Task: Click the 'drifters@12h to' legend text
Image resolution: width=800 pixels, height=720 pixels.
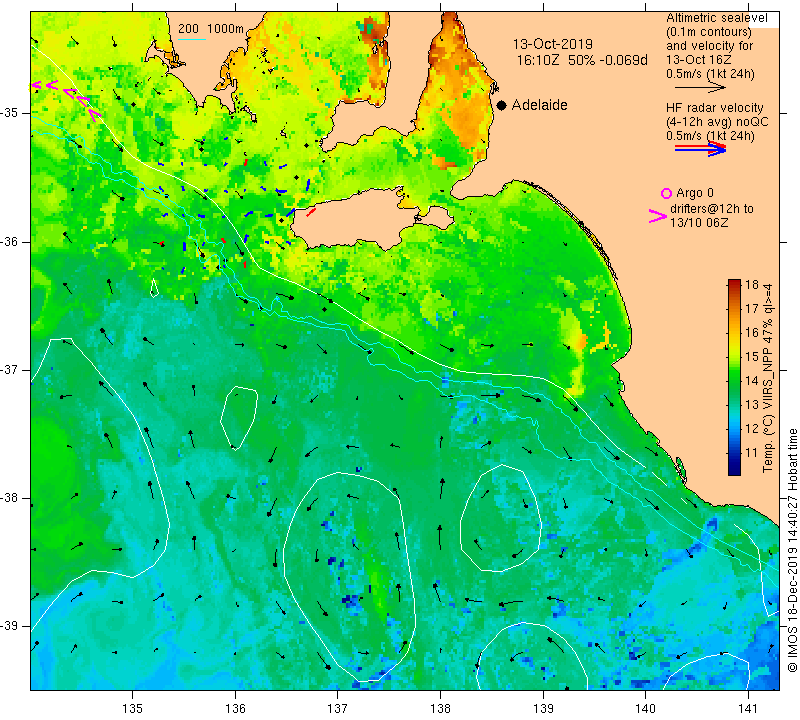Action: click(x=712, y=209)
